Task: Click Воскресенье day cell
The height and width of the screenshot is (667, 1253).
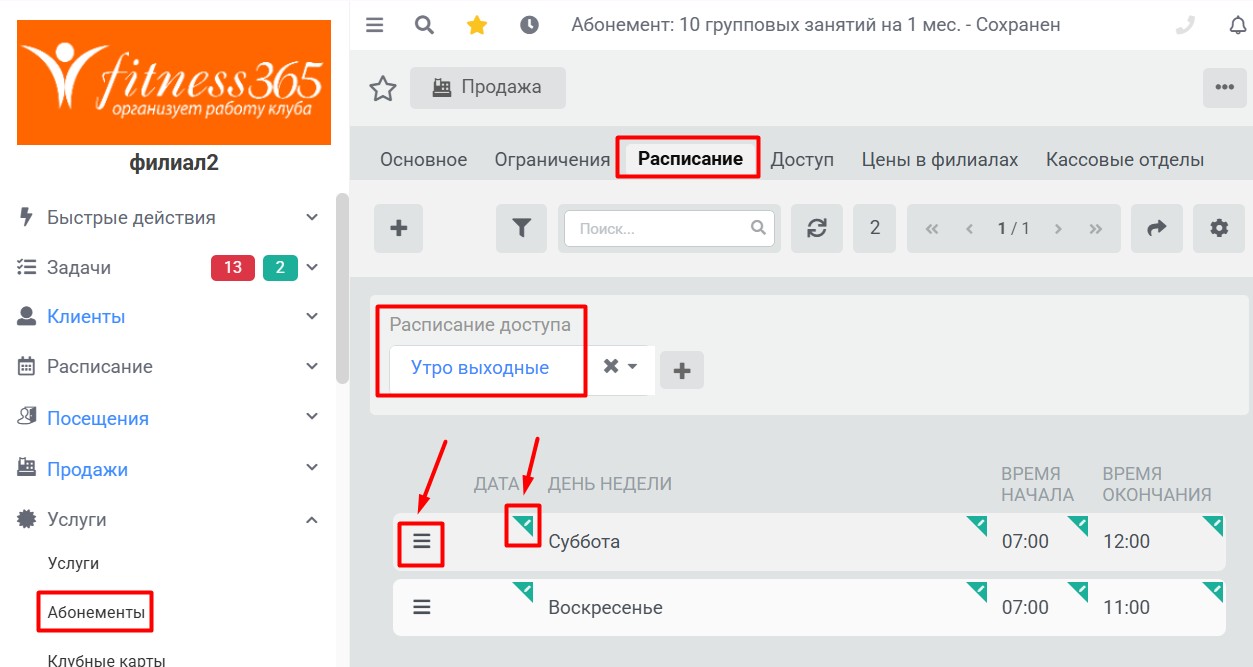Action: 605,608
